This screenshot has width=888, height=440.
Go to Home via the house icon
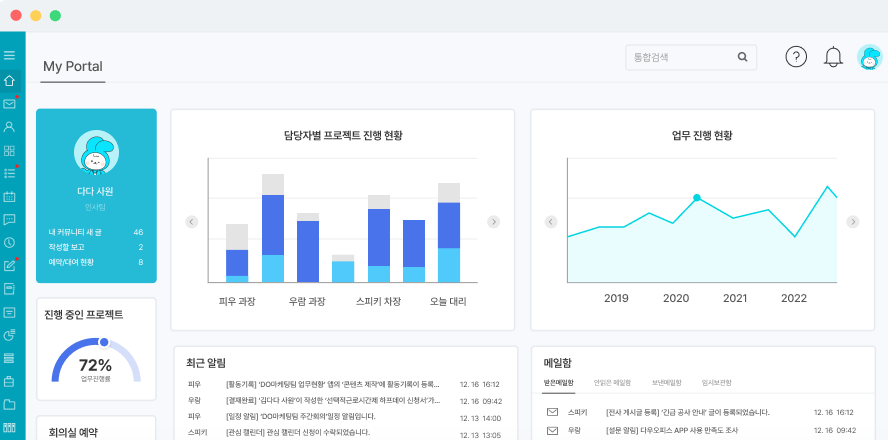(9, 81)
